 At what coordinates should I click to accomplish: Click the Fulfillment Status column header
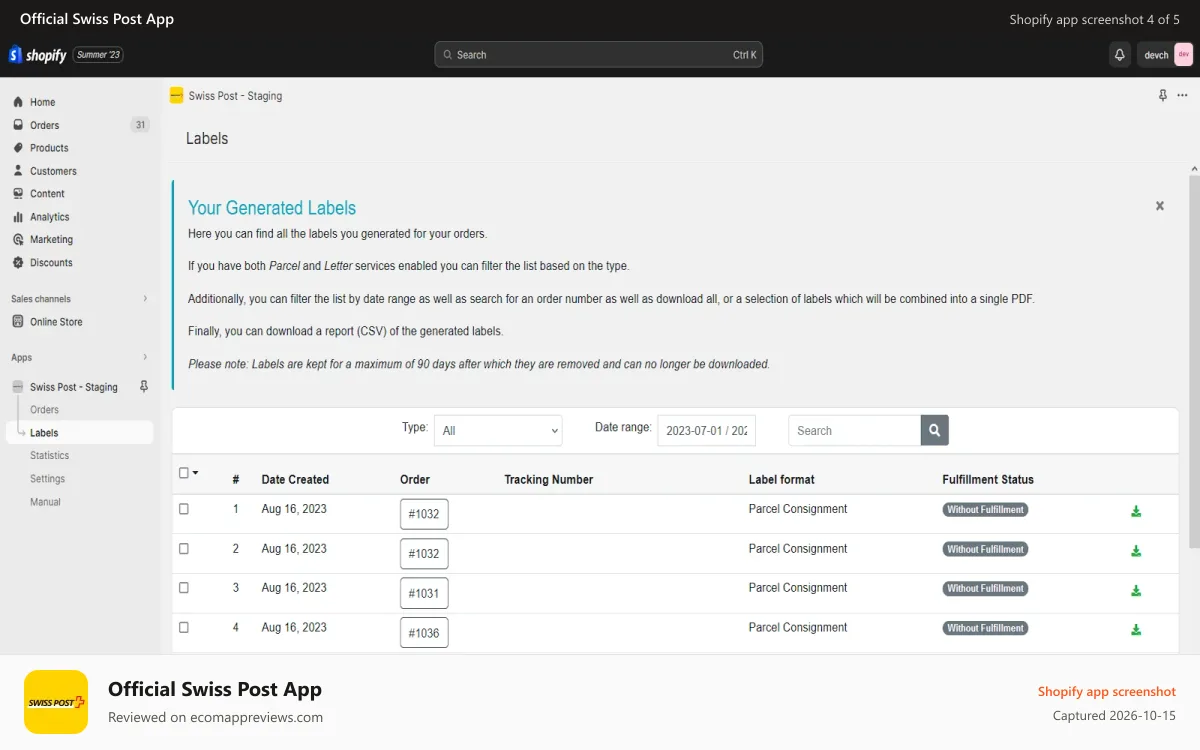[988, 480]
